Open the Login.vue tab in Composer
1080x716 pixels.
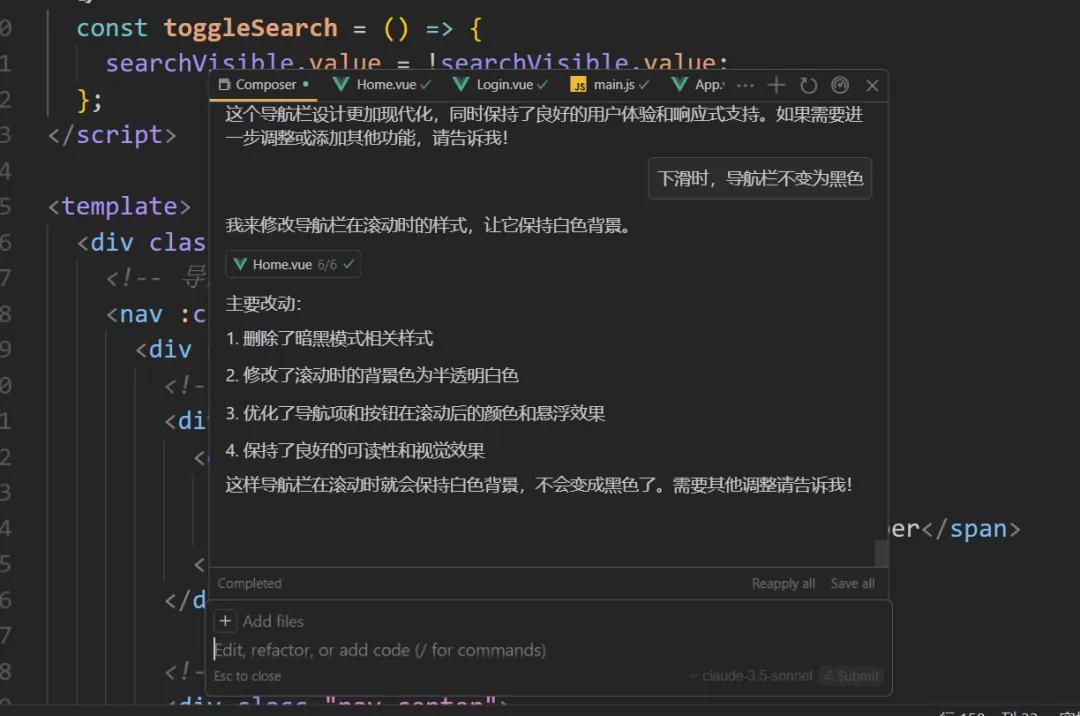(501, 85)
